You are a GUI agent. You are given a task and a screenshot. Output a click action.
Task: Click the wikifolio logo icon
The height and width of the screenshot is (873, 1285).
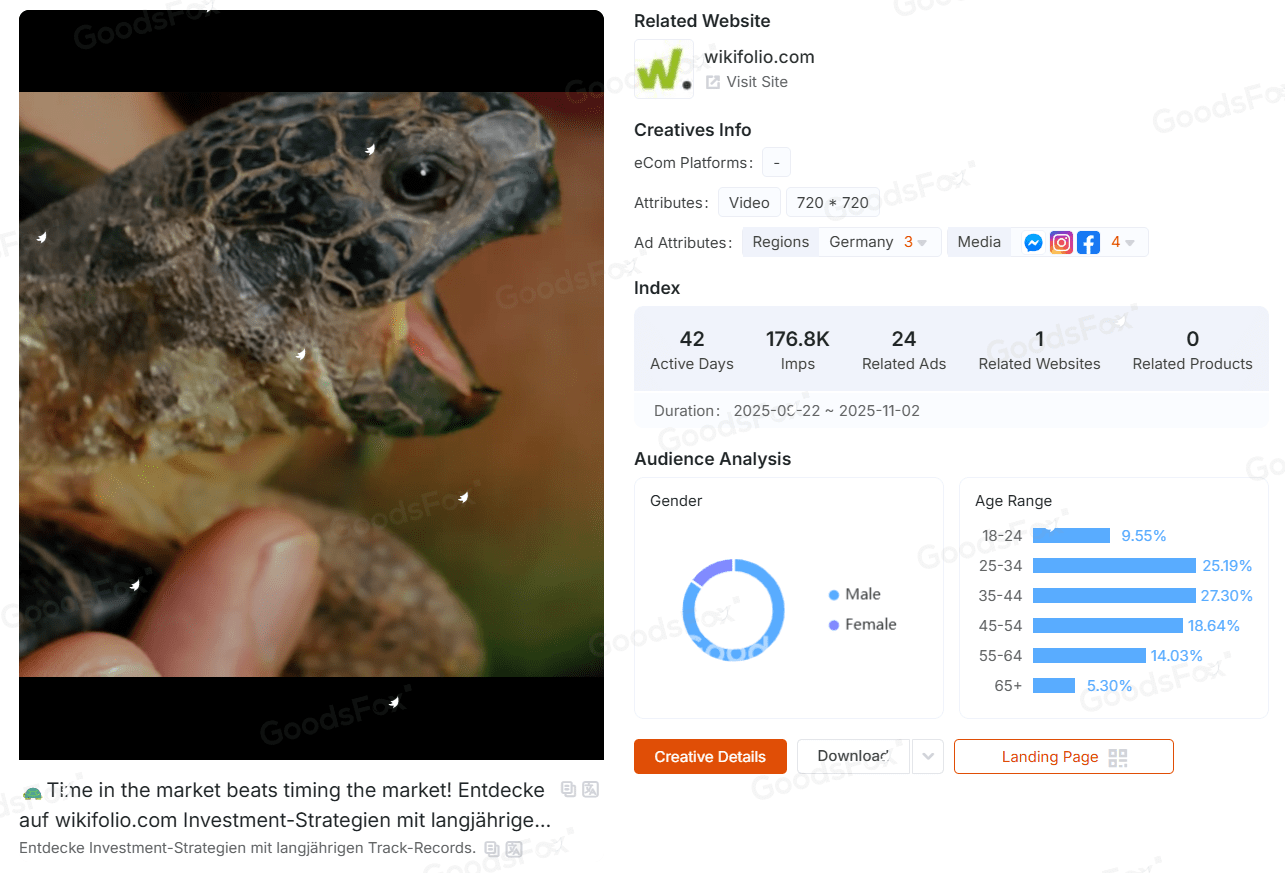[664, 69]
